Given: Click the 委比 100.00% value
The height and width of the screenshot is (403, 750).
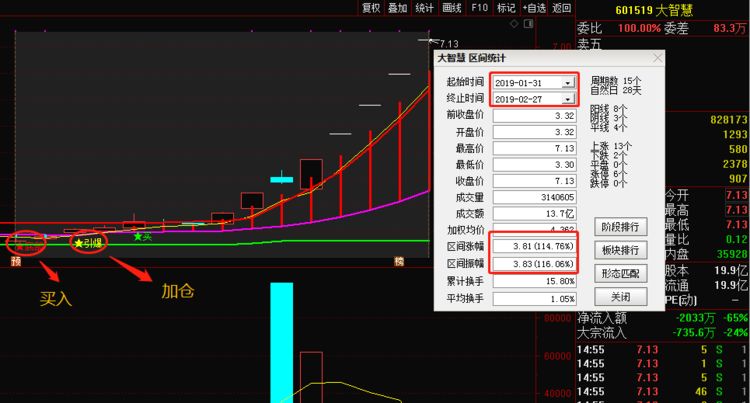Looking at the screenshot, I should 639,28.
